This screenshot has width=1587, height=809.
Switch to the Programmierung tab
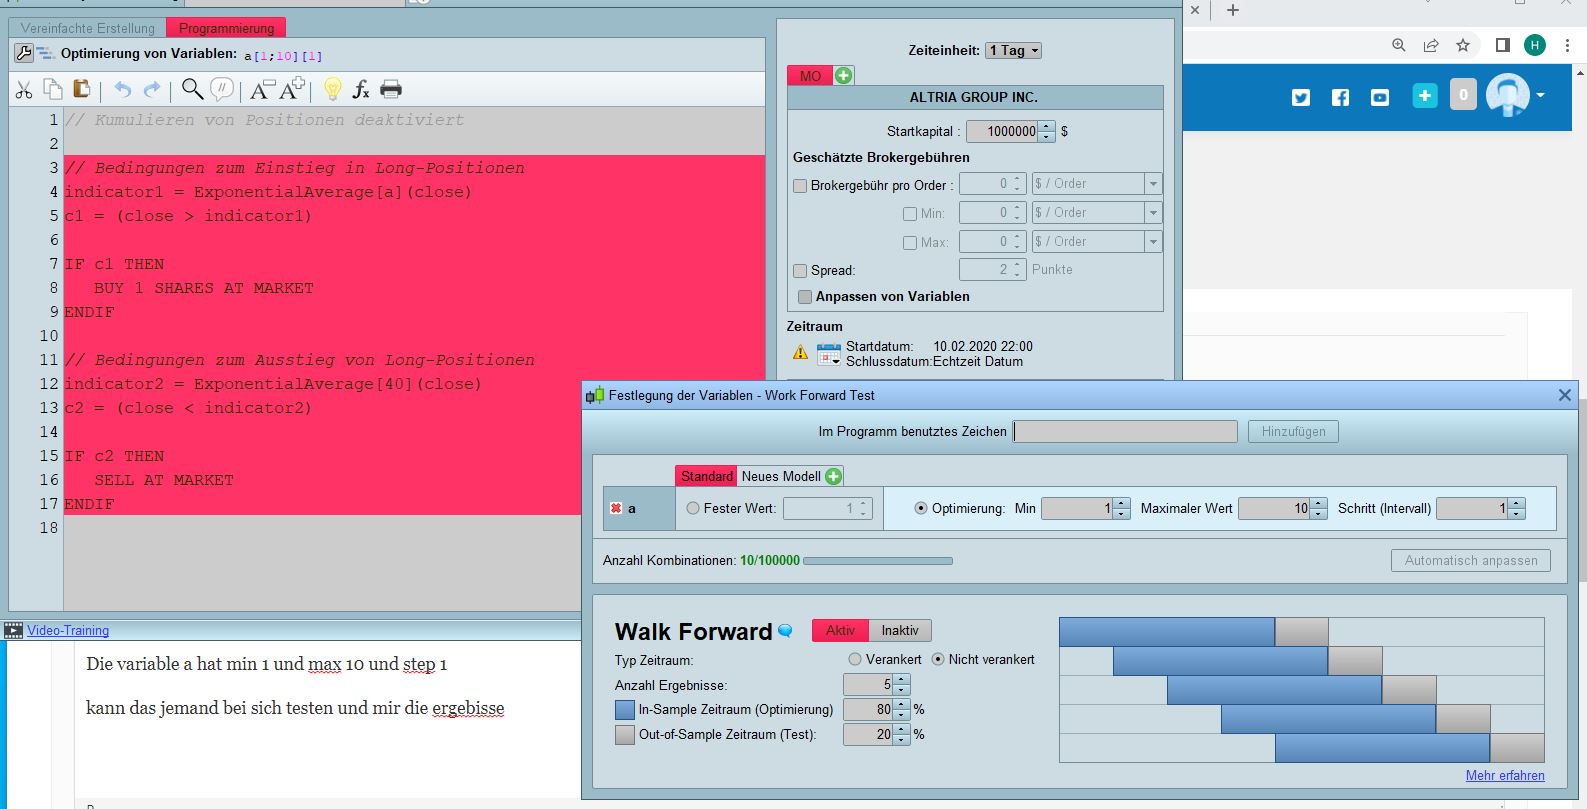(226, 28)
